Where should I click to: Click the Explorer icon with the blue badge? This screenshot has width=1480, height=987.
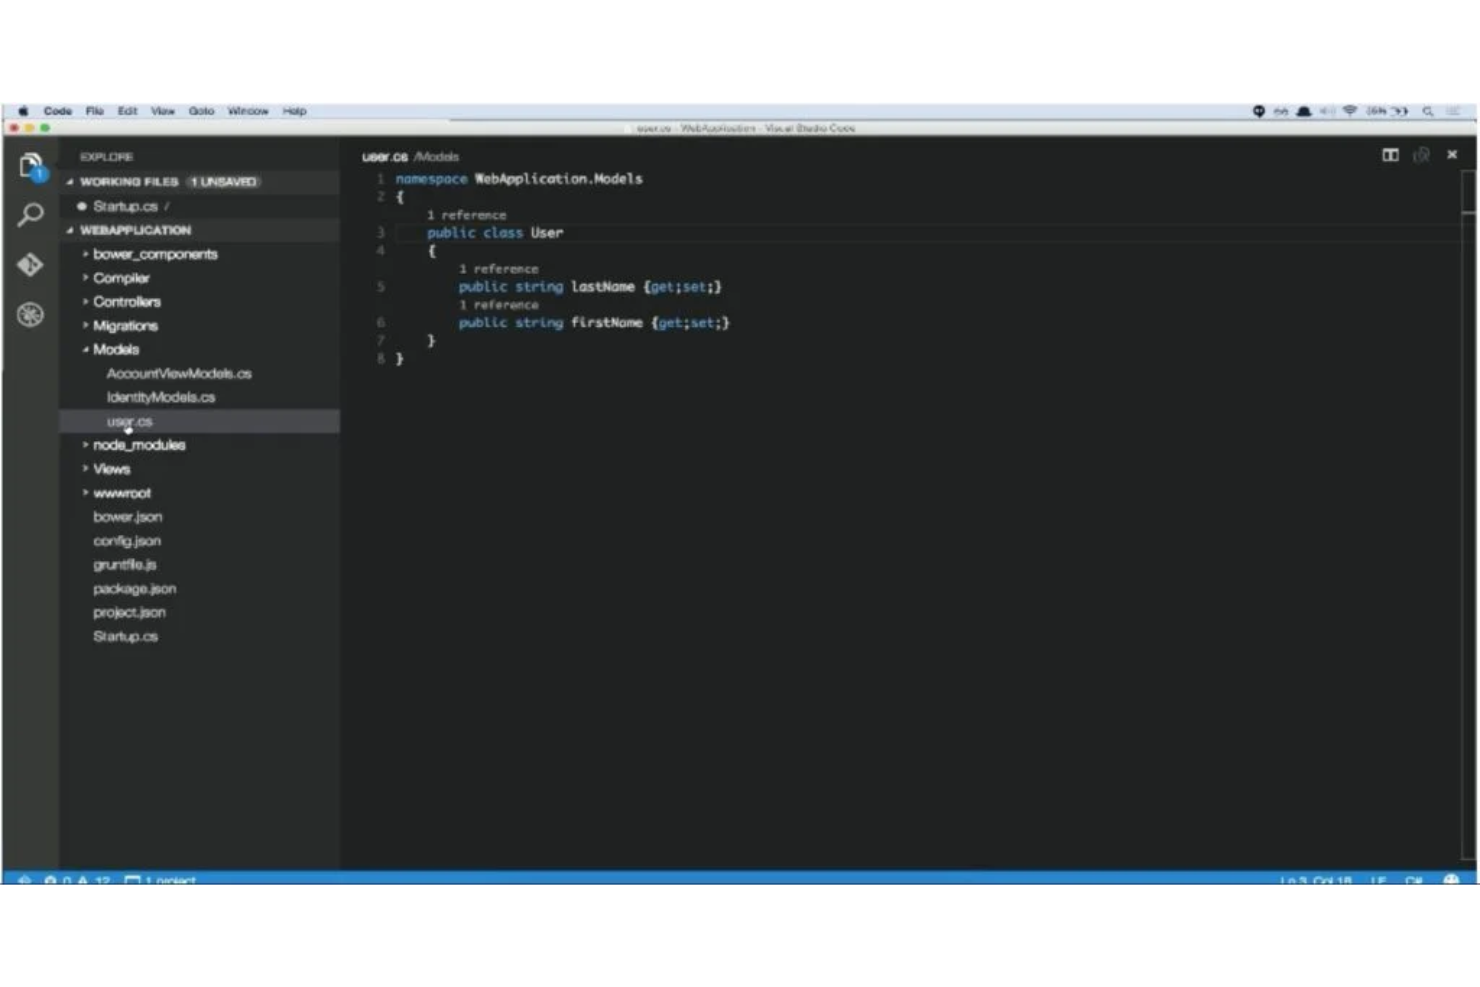point(30,165)
